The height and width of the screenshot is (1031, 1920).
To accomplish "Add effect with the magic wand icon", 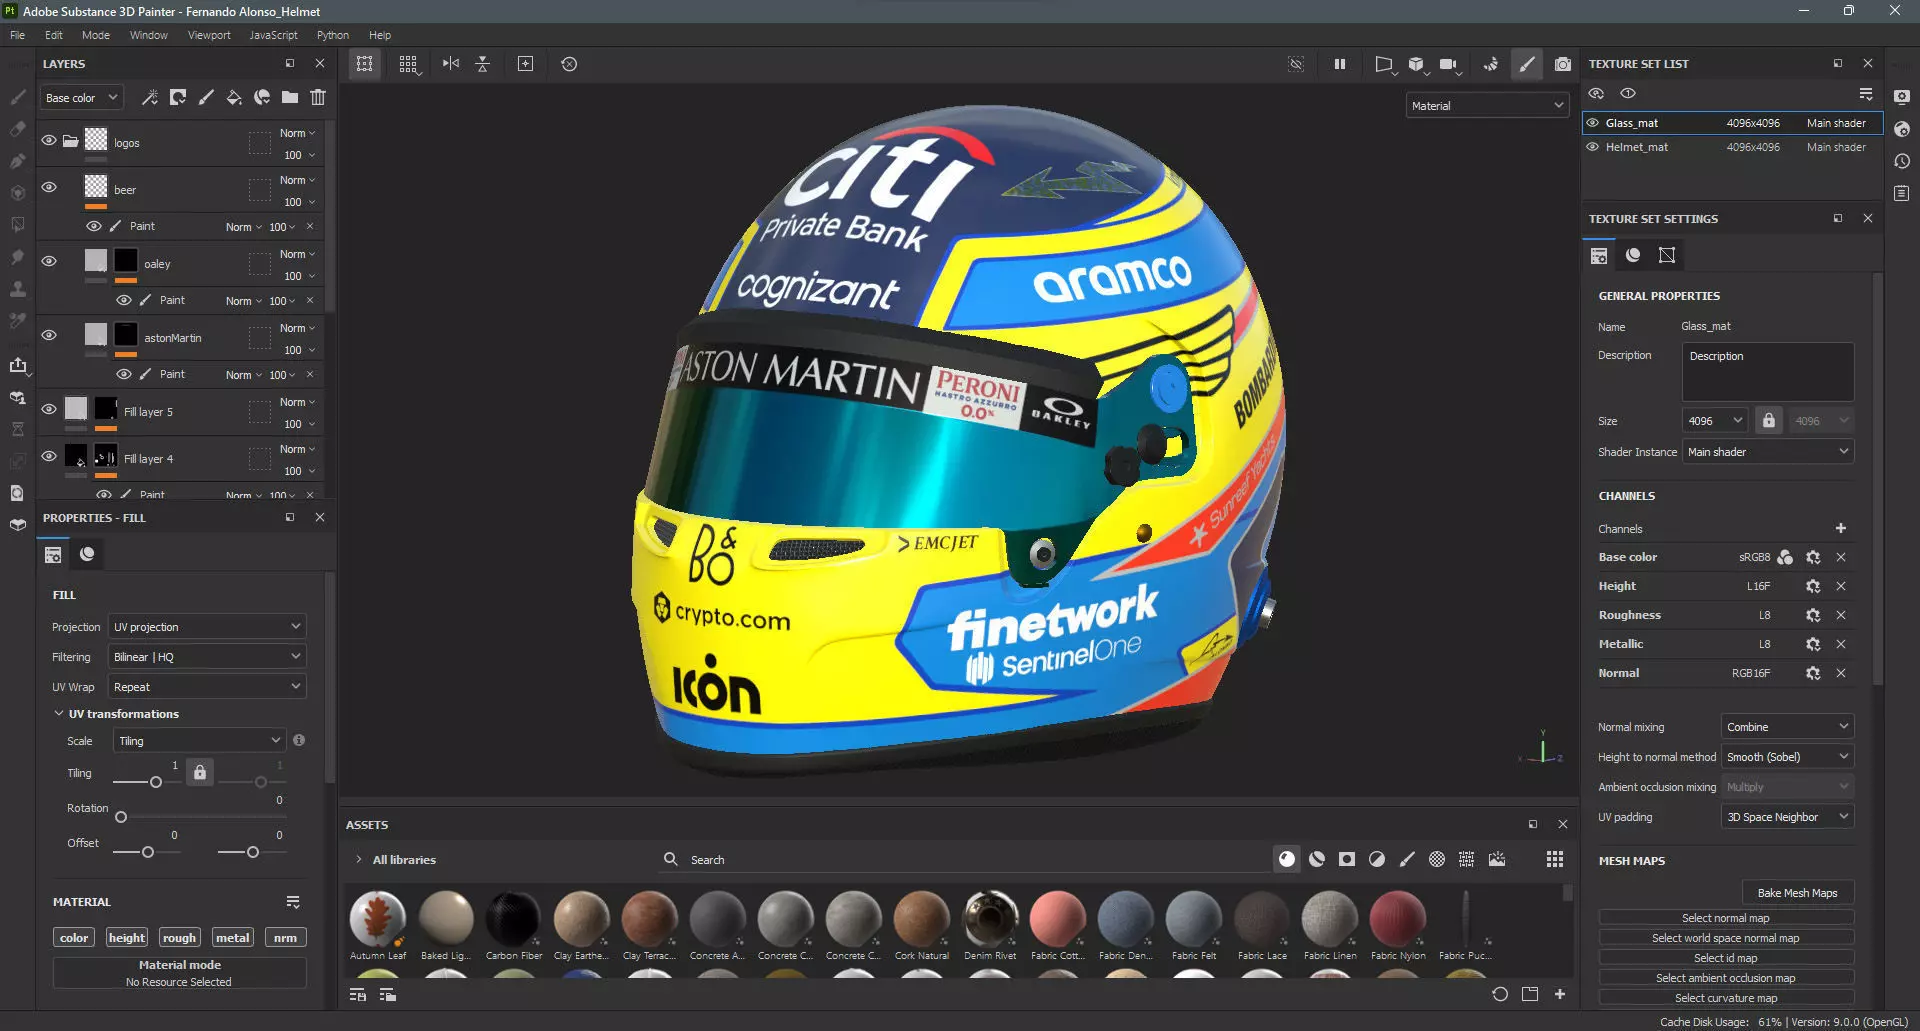I will pyautogui.click(x=150, y=97).
